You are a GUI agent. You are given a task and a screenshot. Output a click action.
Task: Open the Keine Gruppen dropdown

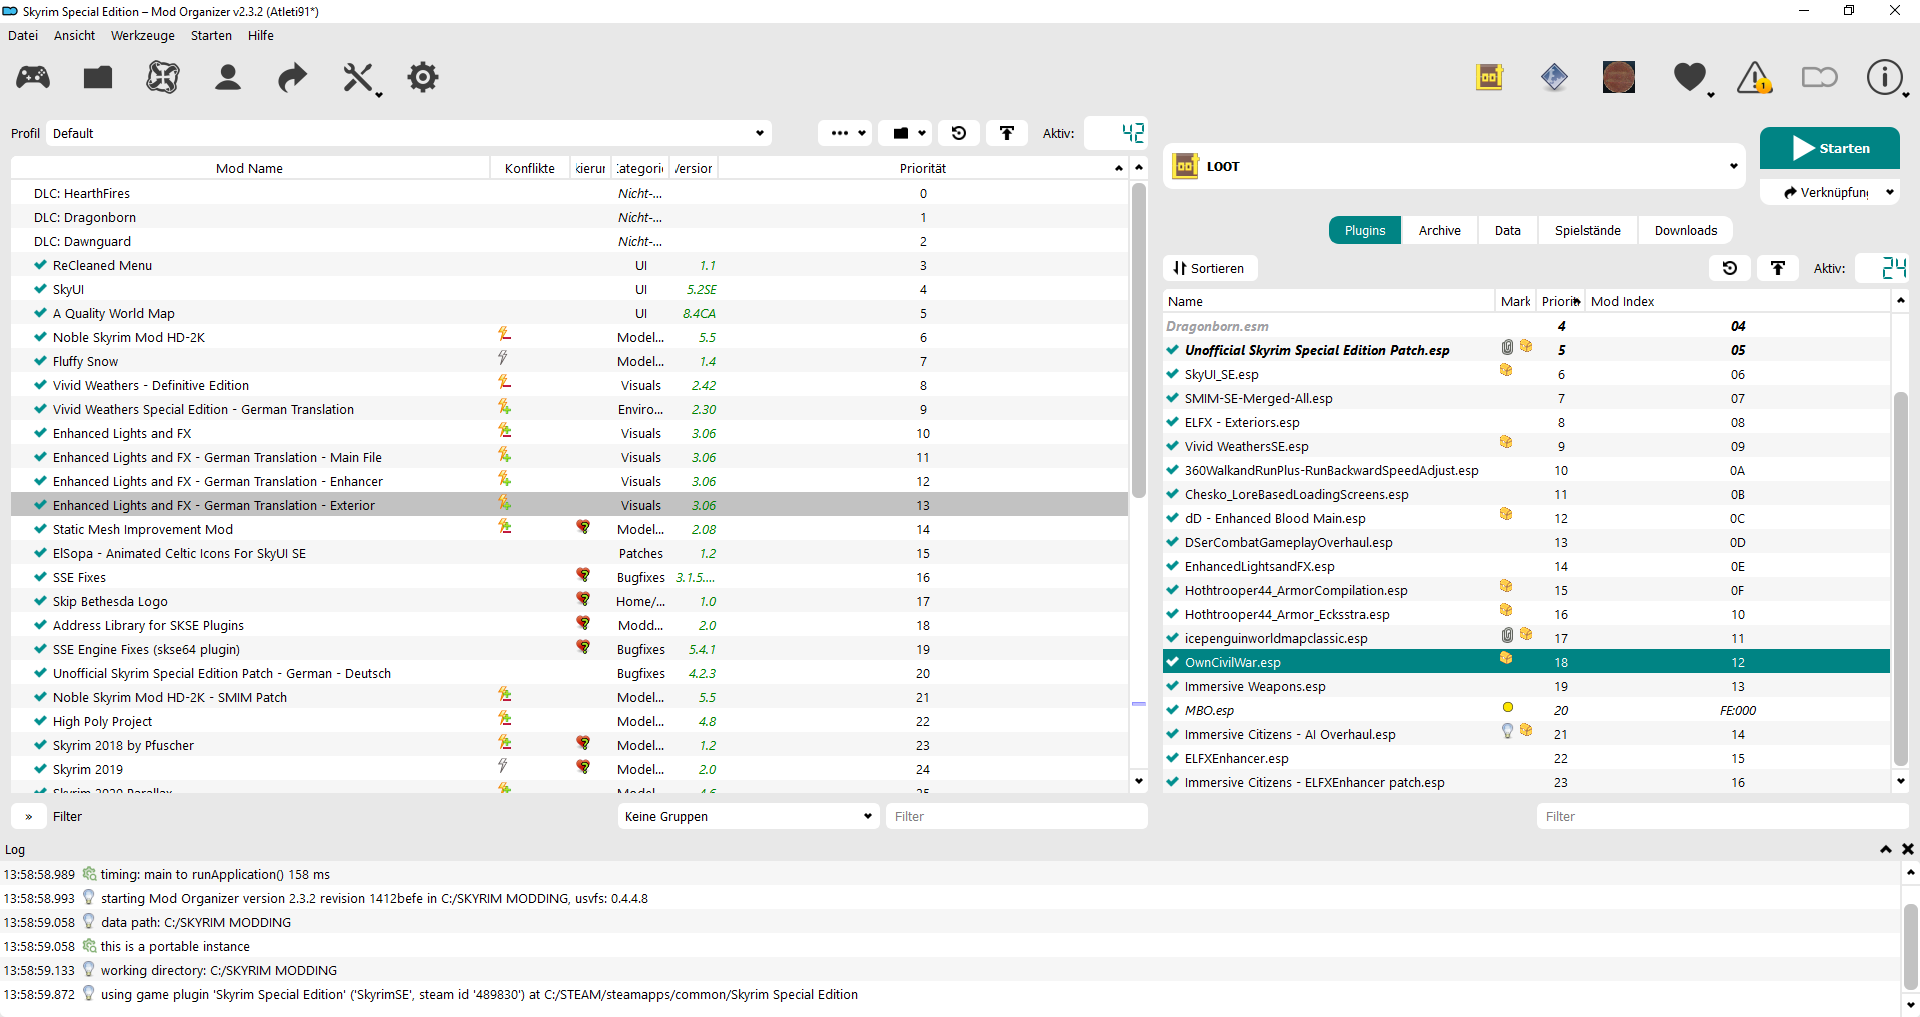748,816
